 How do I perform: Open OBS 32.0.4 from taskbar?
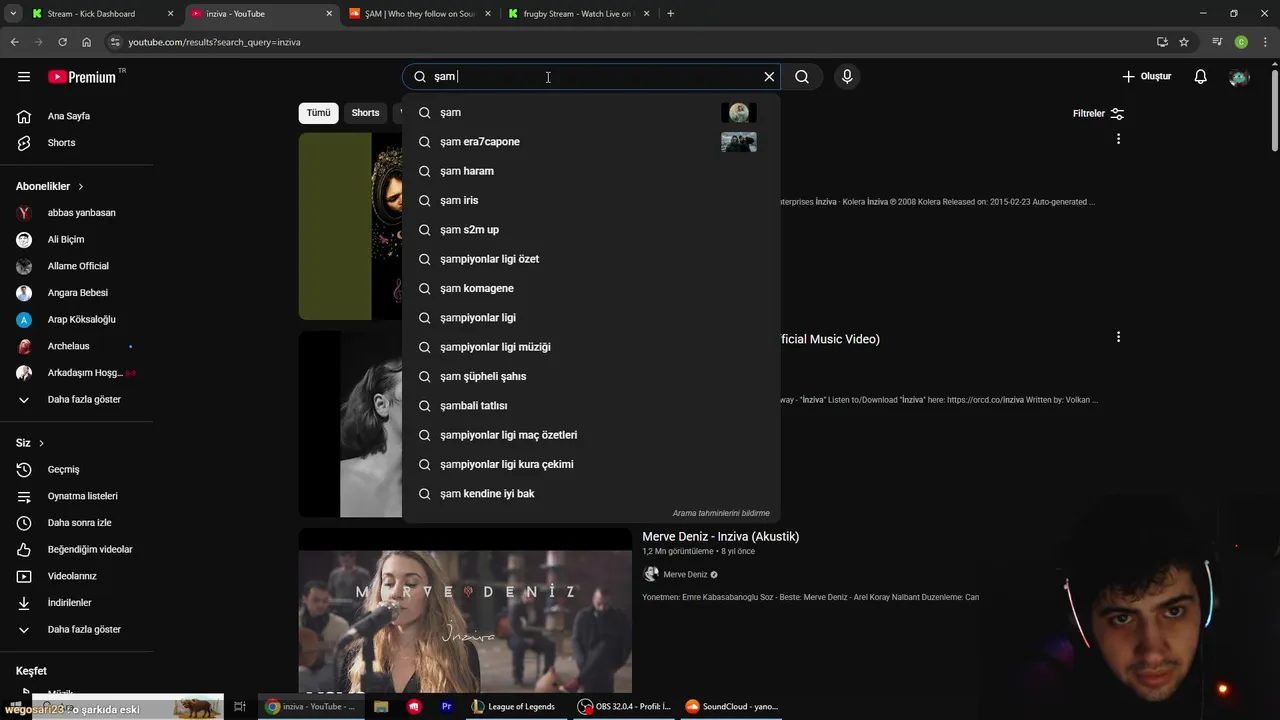(x=625, y=707)
